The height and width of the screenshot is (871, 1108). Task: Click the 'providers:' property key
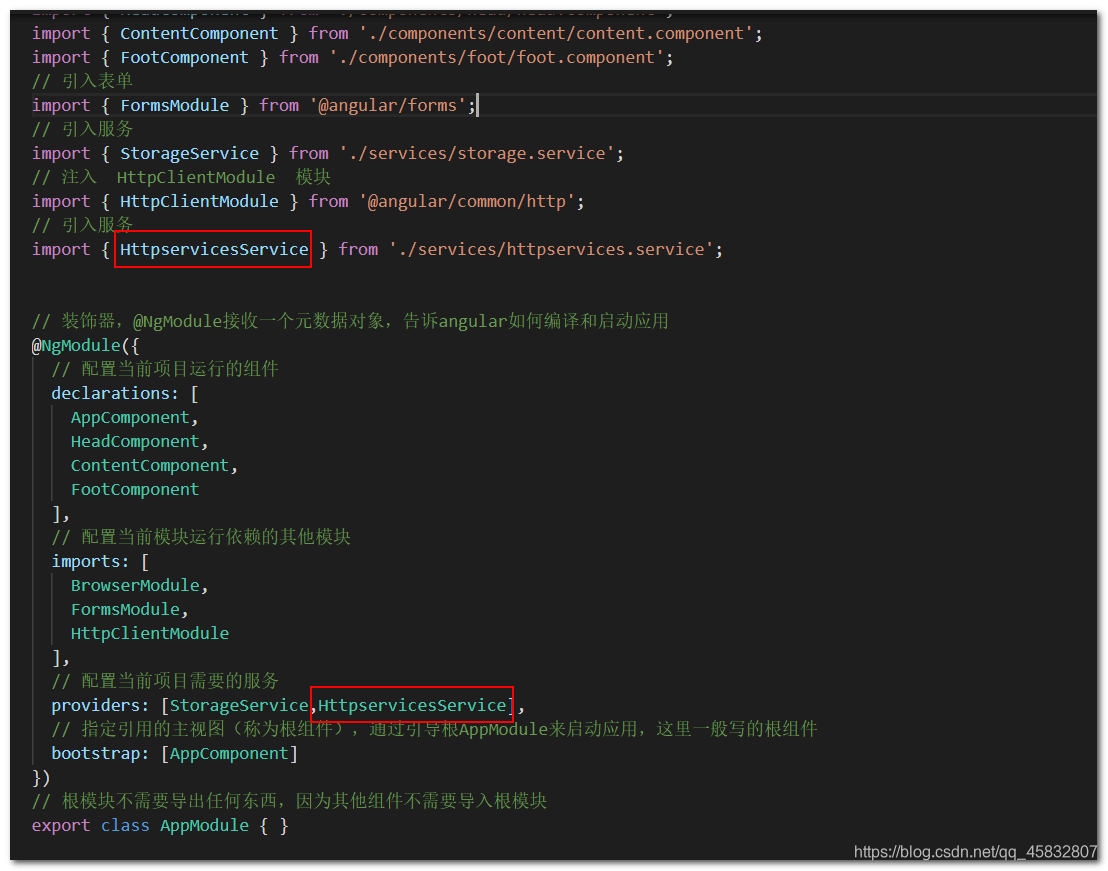(100, 706)
